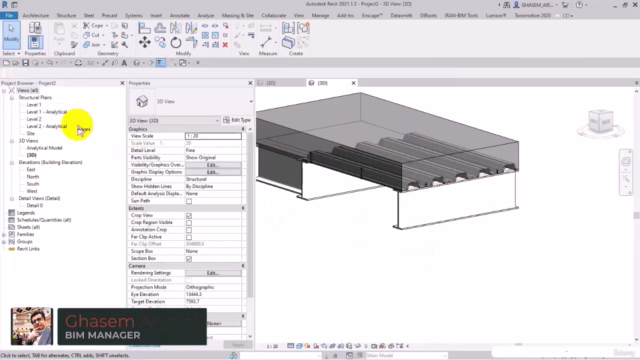This screenshot has height=360, width=640.
Task: Click the navigation wheel icon on navigation bar
Action: coord(626,162)
